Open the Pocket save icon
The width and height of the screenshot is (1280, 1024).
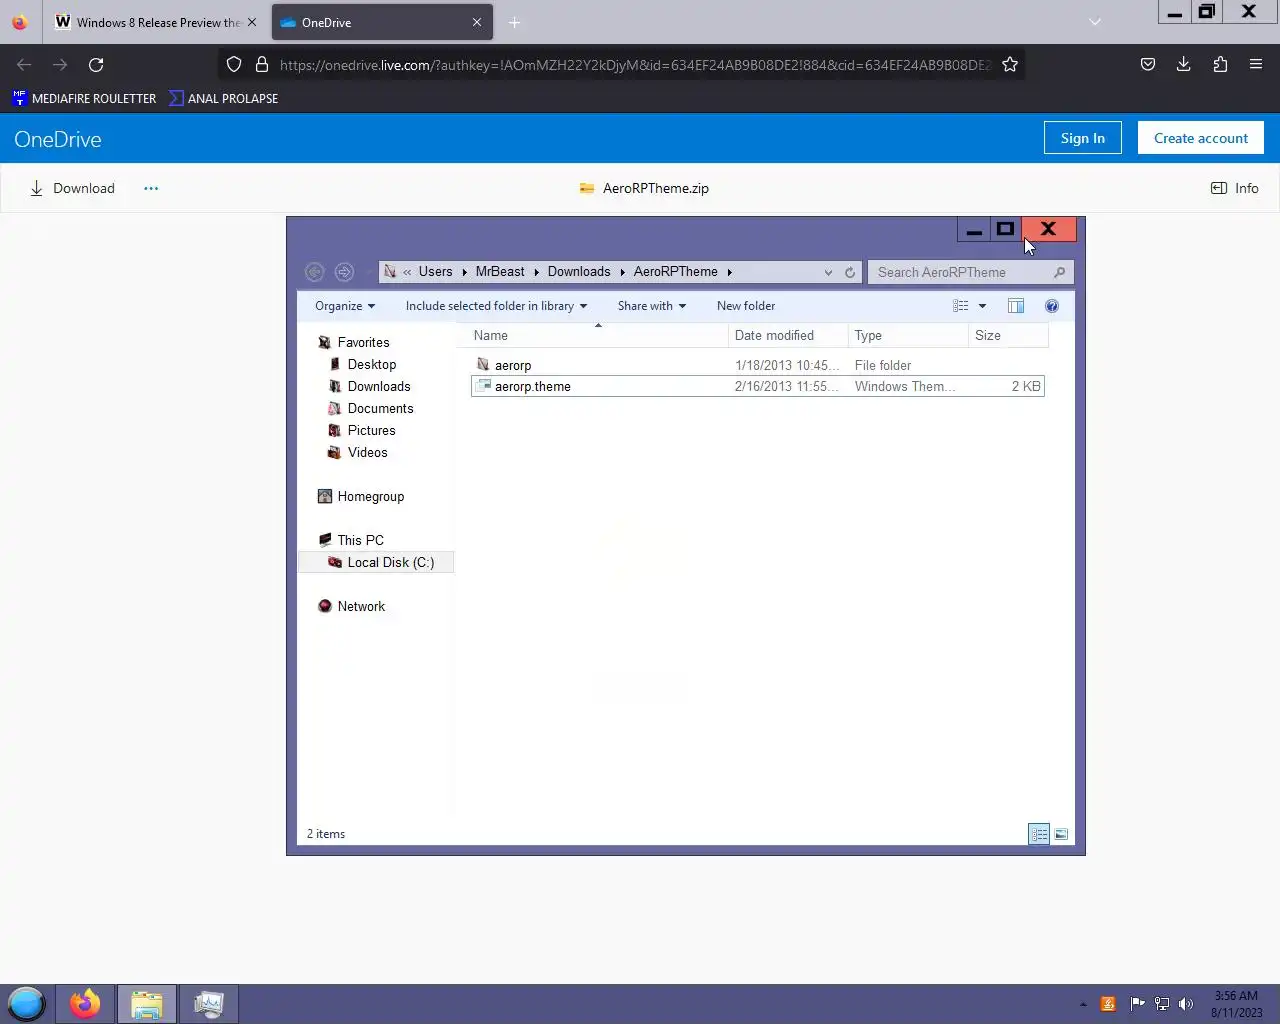pos(1148,64)
